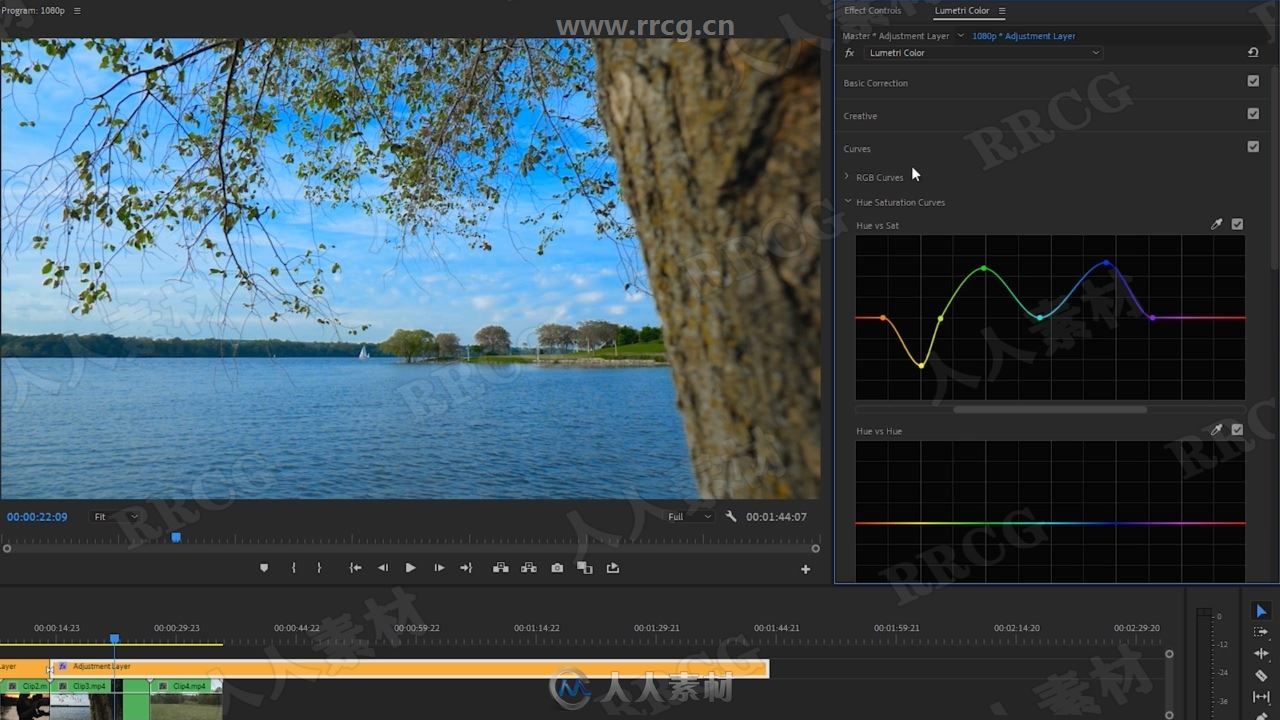Click the Hue vs Hue curve line
This screenshot has width=1280, height=720.
(1050, 523)
